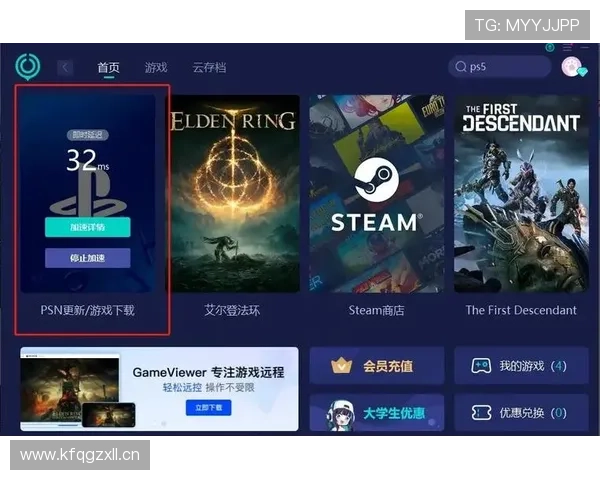This screenshot has height=480, width=600.
Task: Click the crown icon on 会员充值
Action: coord(341,366)
